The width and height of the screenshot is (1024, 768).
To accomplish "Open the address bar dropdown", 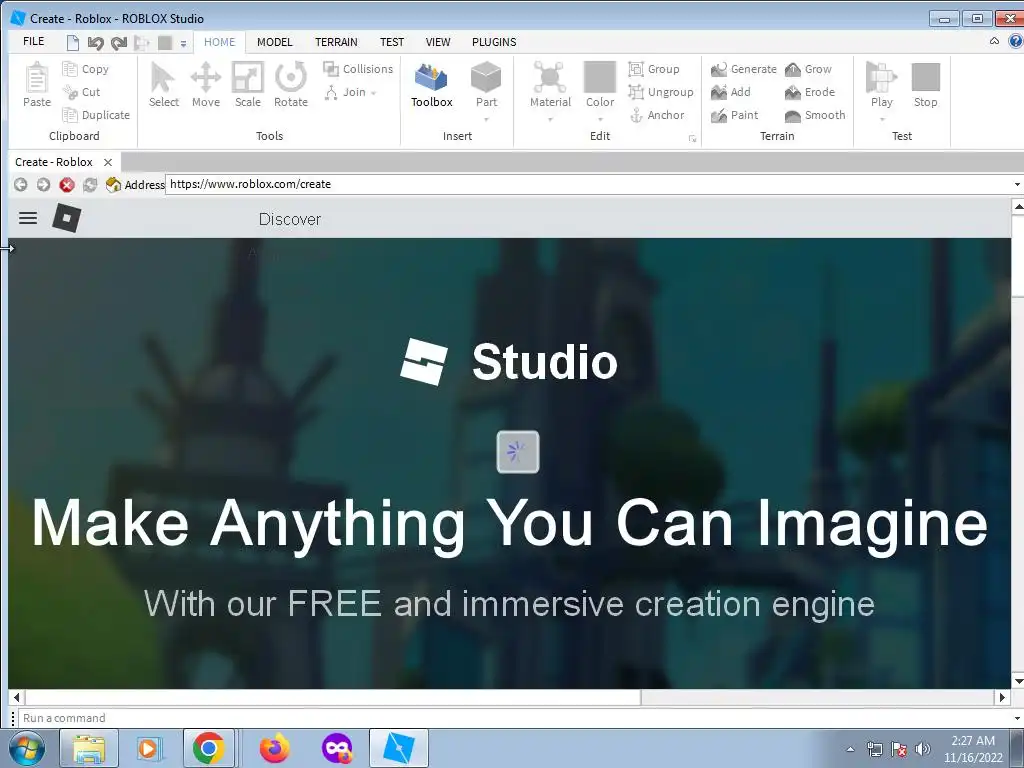I will [x=1017, y=185].
